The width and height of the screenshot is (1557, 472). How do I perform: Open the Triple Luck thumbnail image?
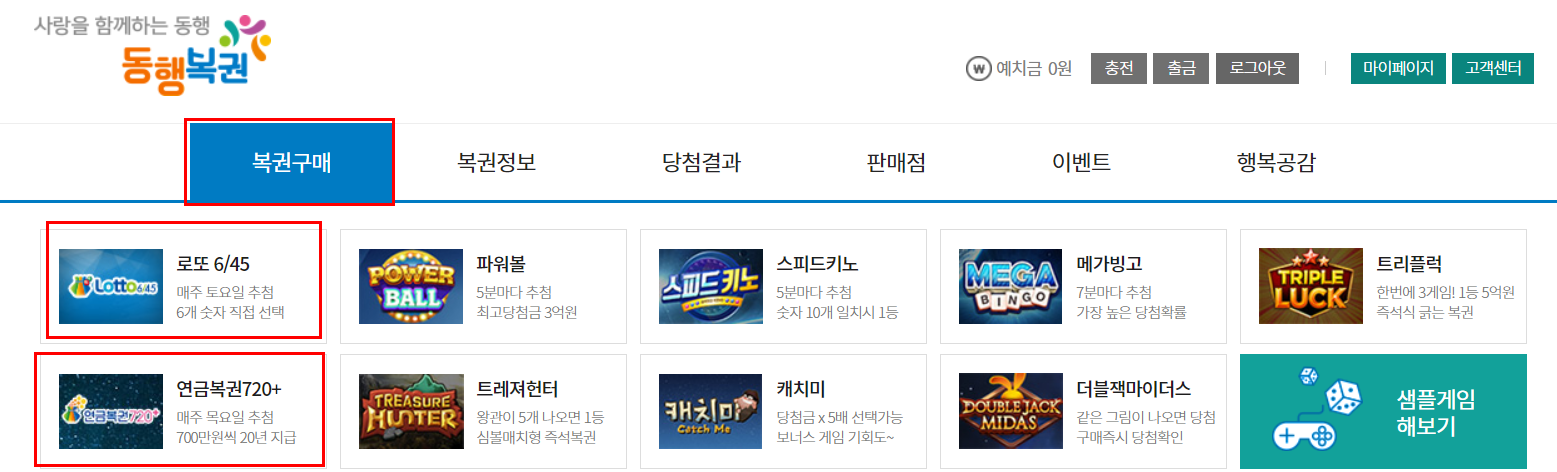(1311, 286)
